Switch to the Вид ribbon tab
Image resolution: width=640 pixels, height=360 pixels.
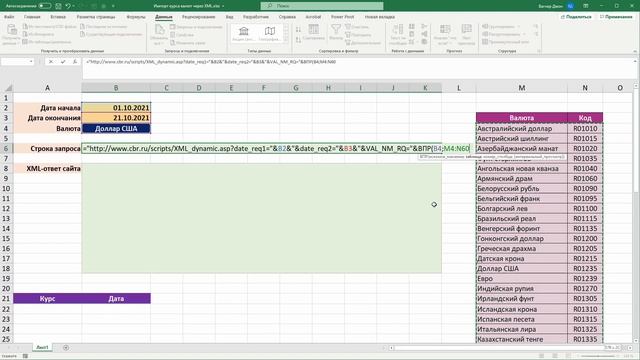click(x=229, y=17)
